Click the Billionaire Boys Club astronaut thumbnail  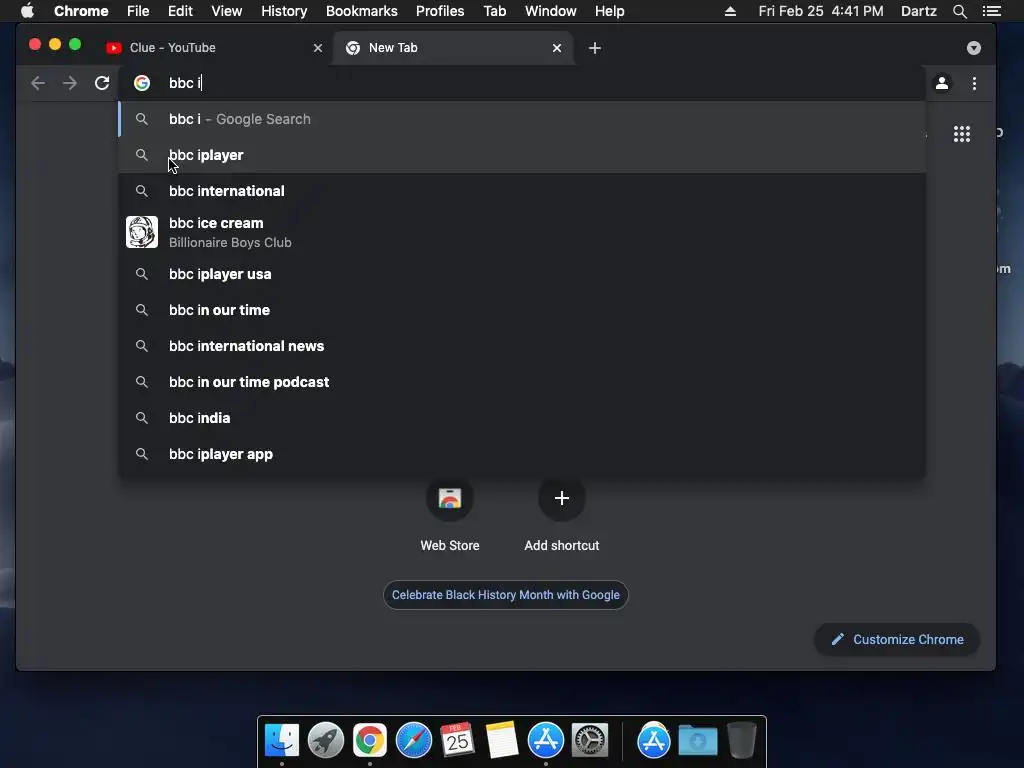click(x=142, y=232)
